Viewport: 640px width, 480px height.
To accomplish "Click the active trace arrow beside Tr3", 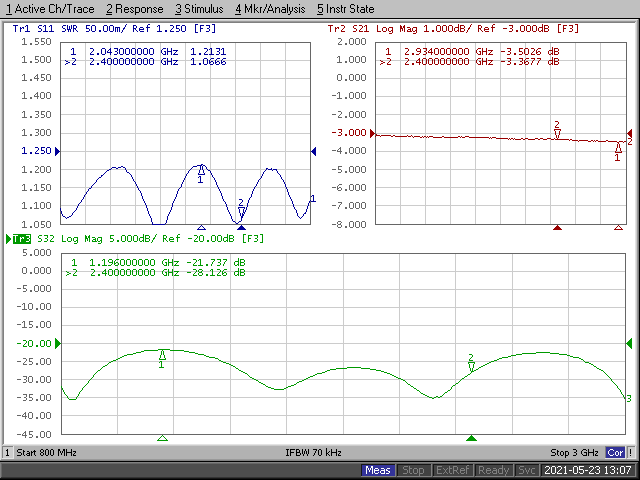I will point(9,239).
